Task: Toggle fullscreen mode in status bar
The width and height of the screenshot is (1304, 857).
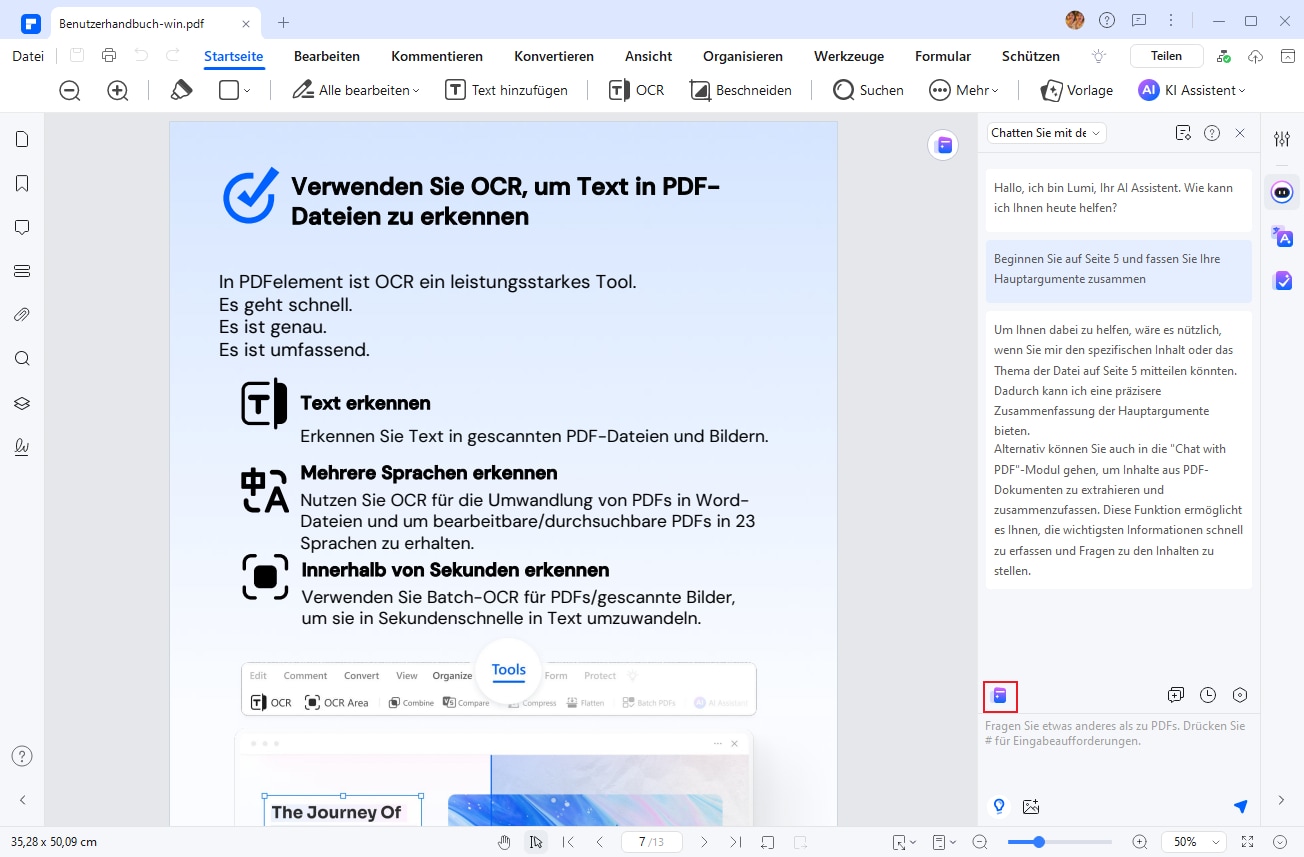Action: (1247, 842)
